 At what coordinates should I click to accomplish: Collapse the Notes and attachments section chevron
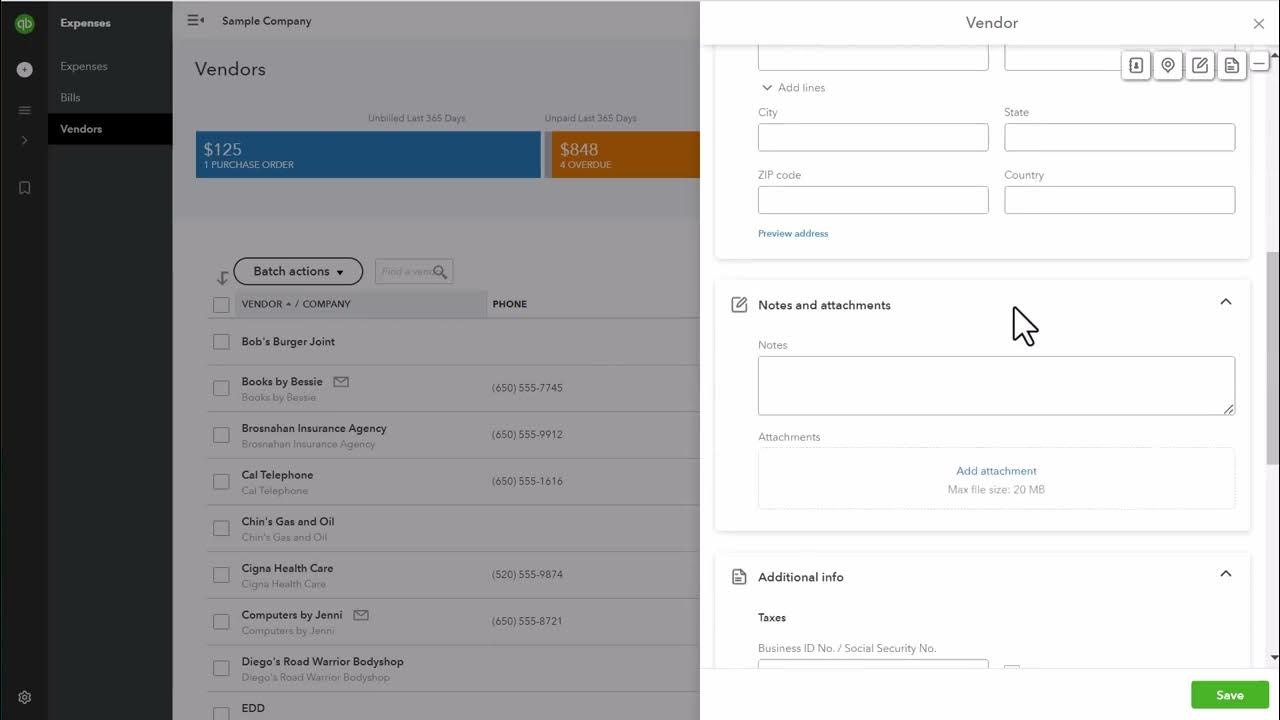(1225, 302)
